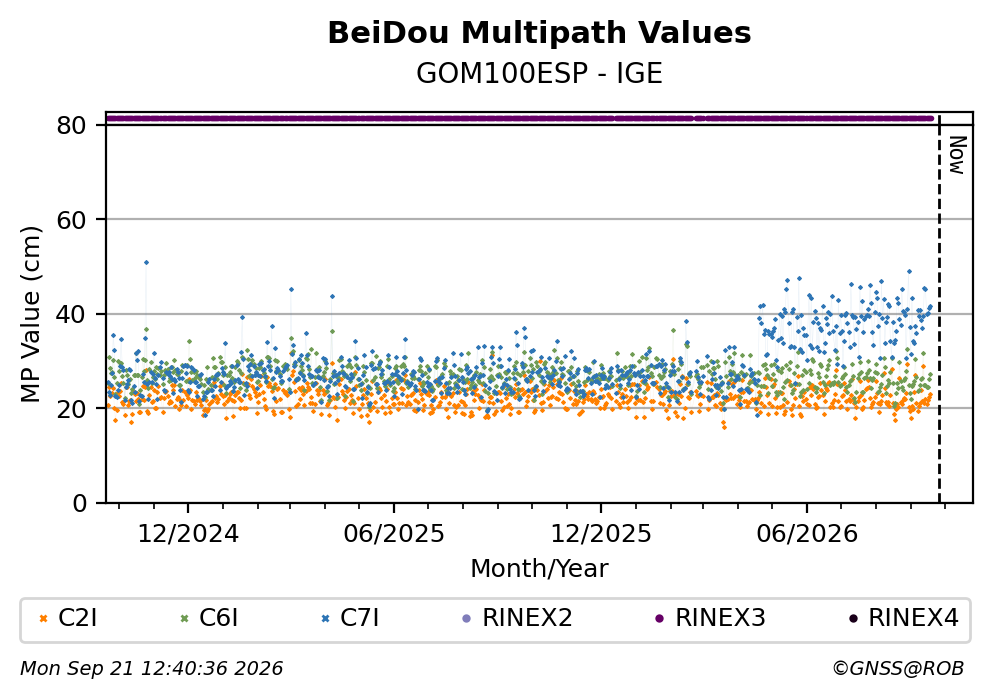Select the RINEX3 legend label

click(720, 617)
